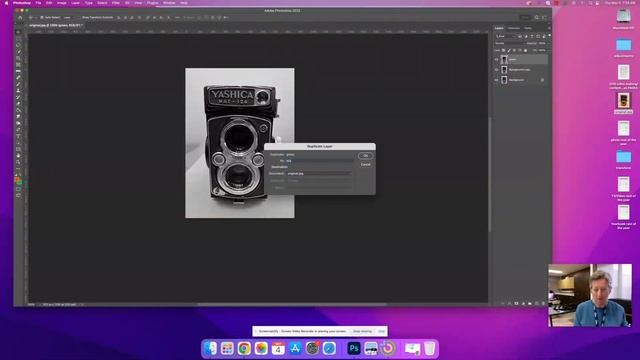Switch to the Channels tab
640x360 pixels.
(514, 28)
